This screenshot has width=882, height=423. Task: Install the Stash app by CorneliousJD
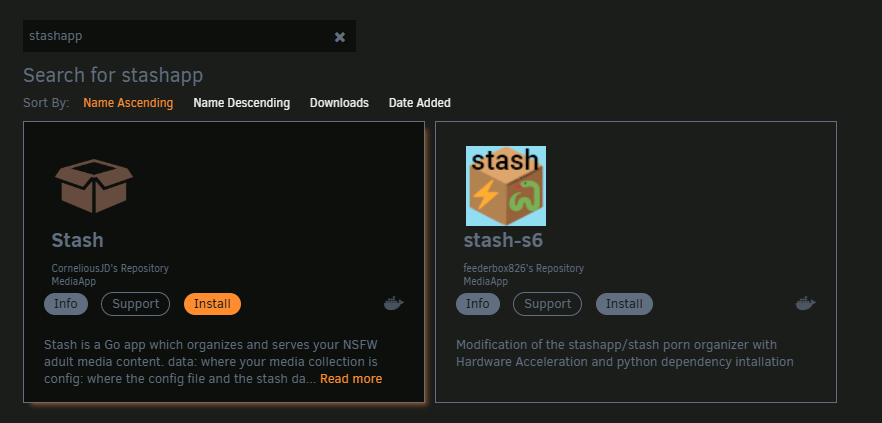click(x=212, y=304)
